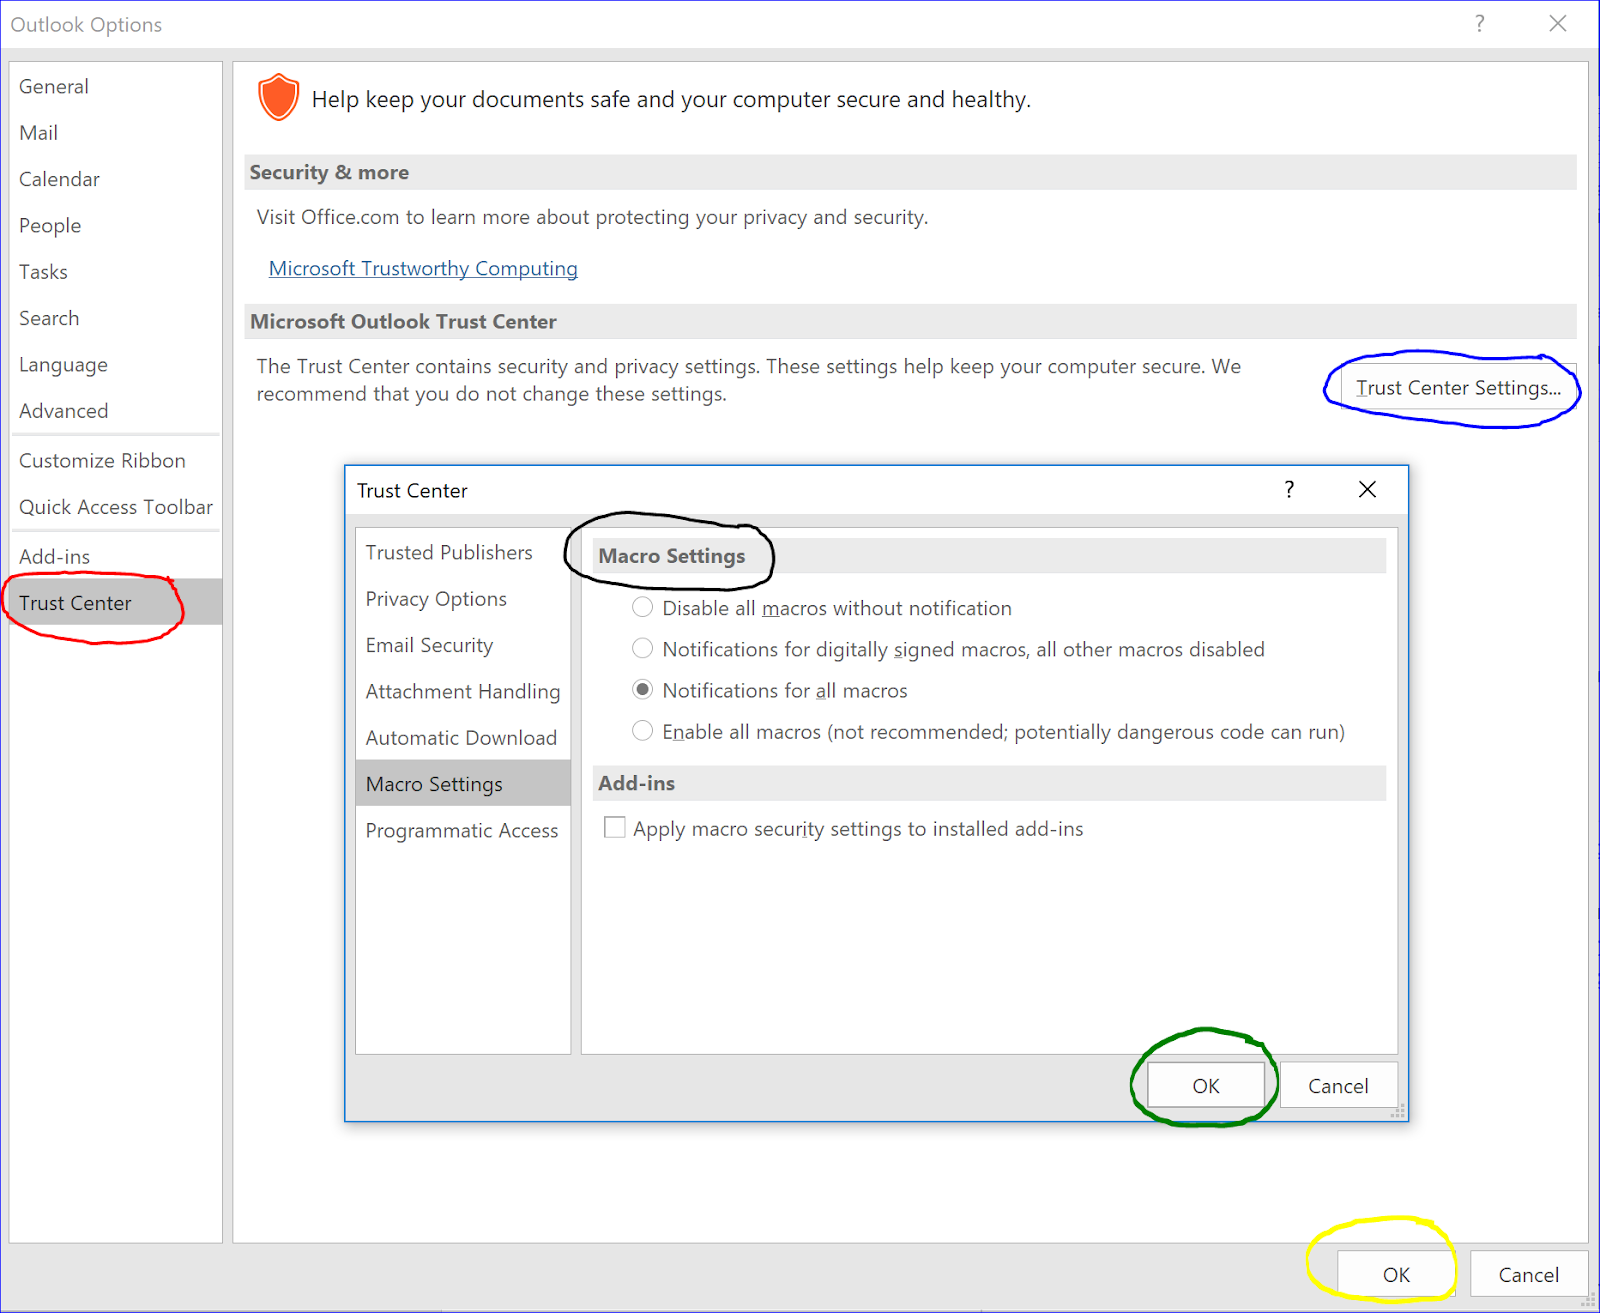Open the Advanced options category
This screenshot has width=1600, height=1313.
(116, 411)
